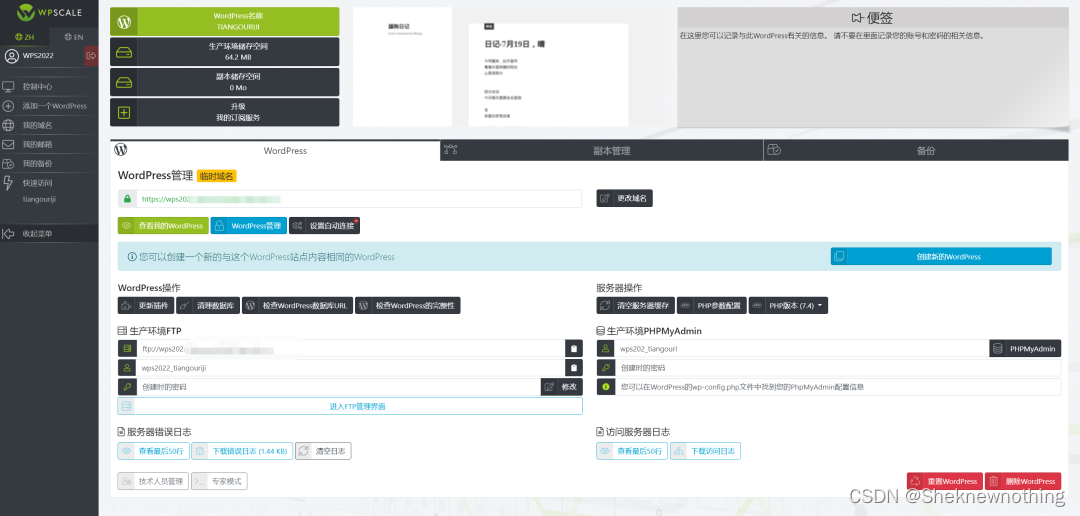Click the PHPMyAdmin button
The height and width of the screenshot is (516, 1080).
[1025, 349]
